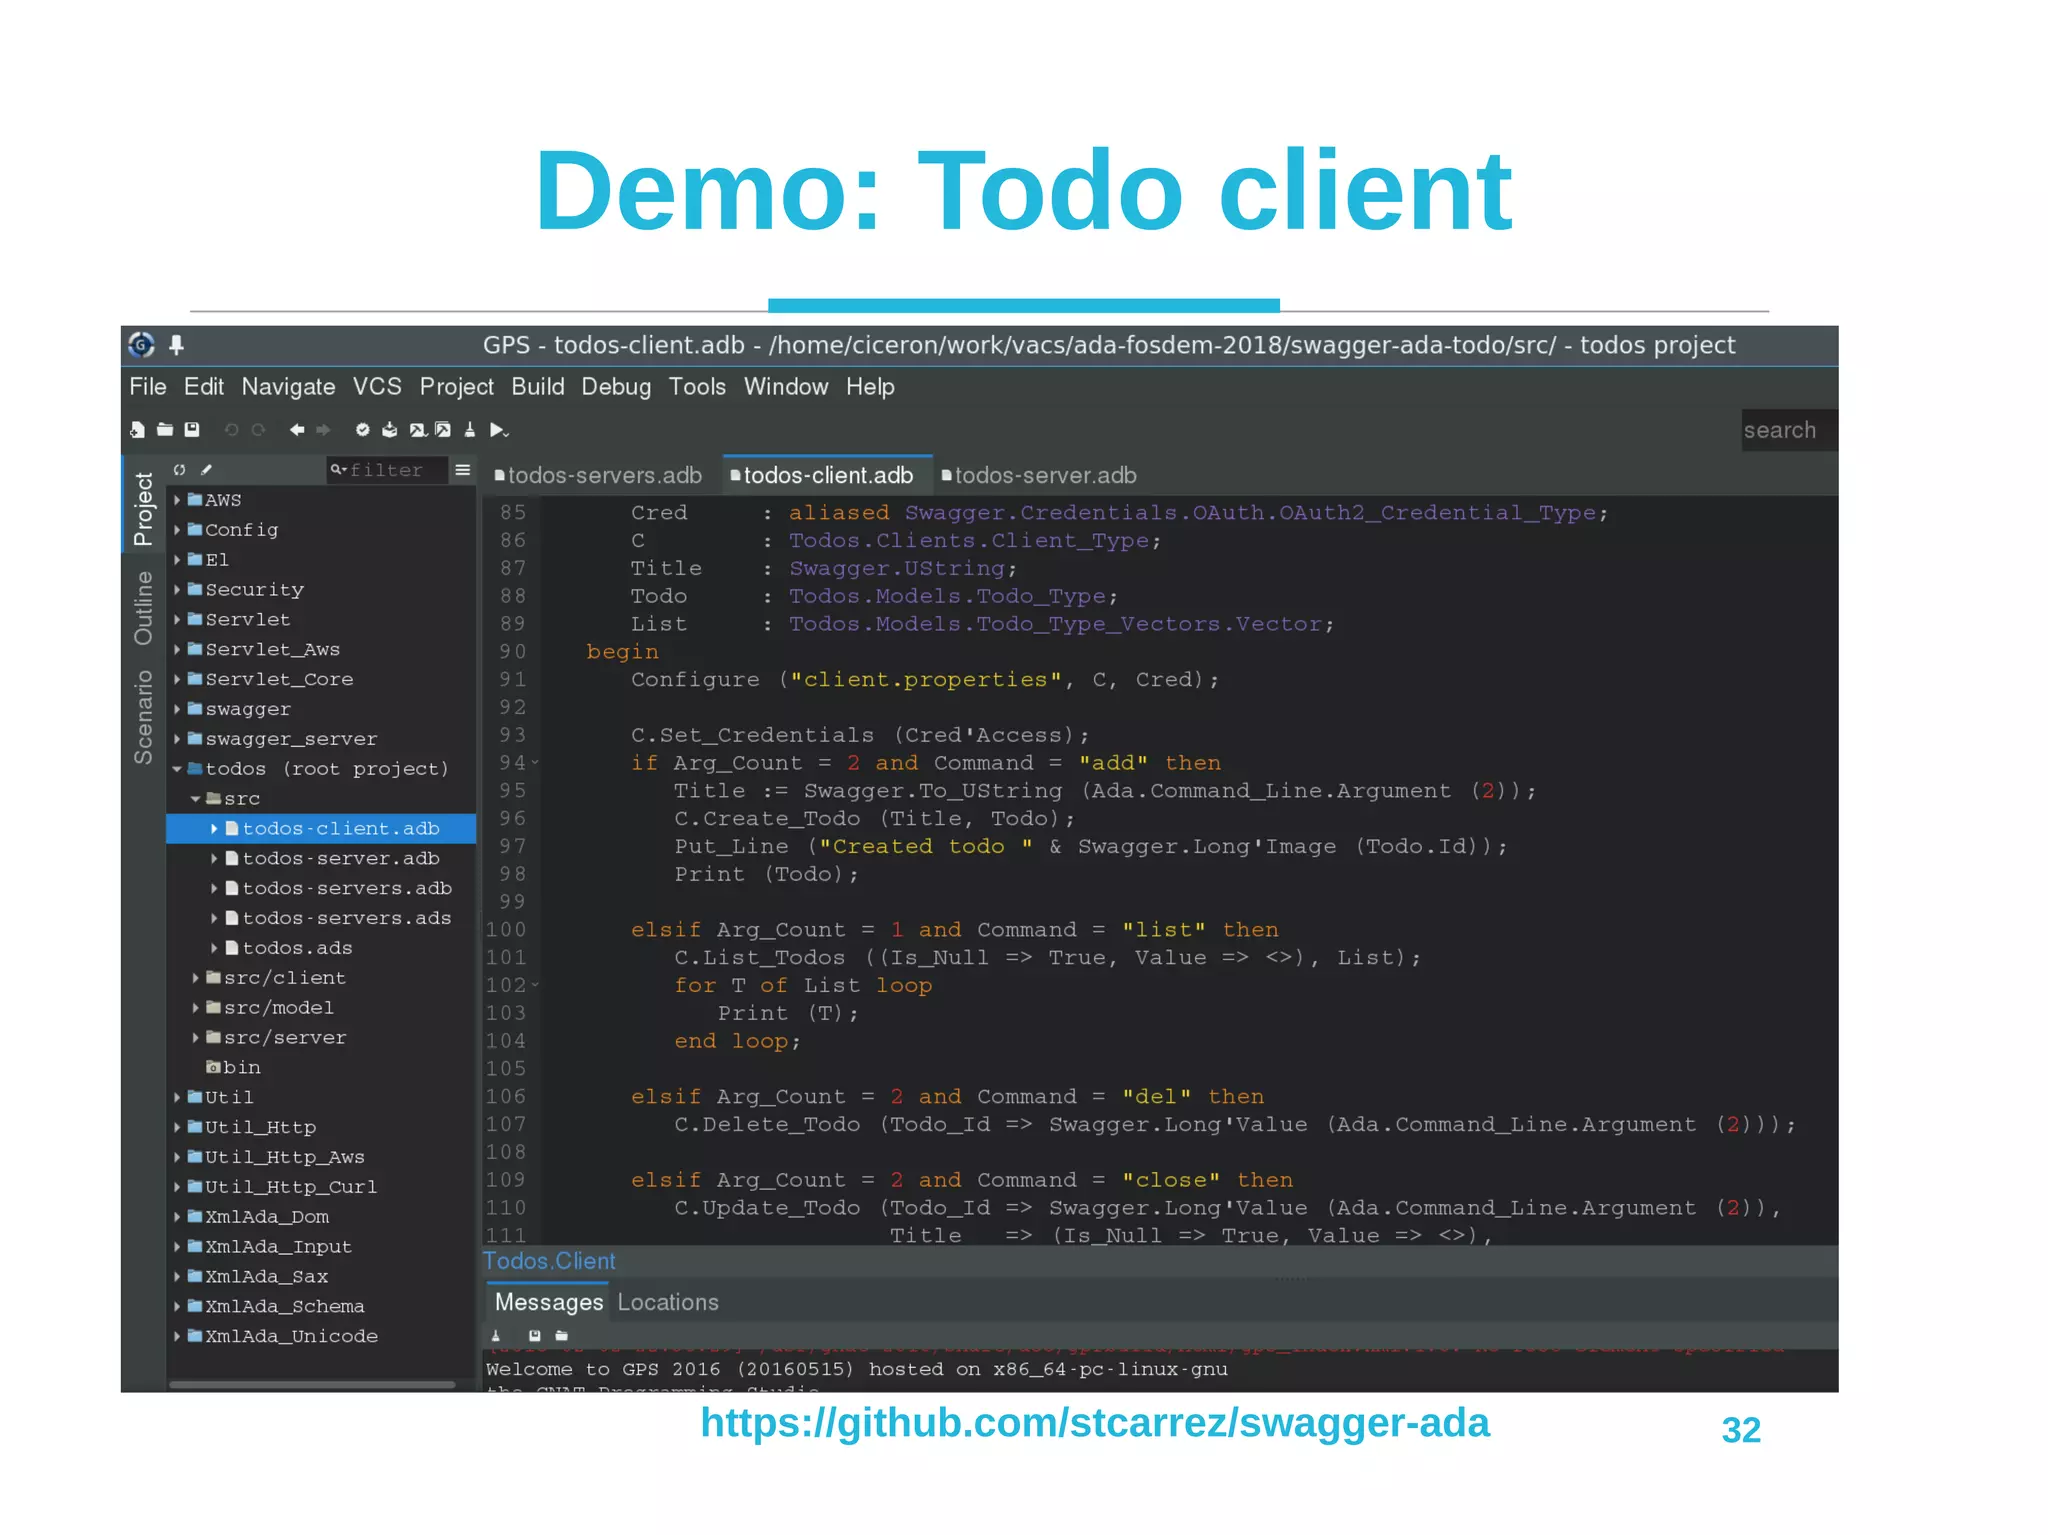Save messages with the floppy icon
This screenshot has width=2048, height=1535.
(x=535, y=1336)
